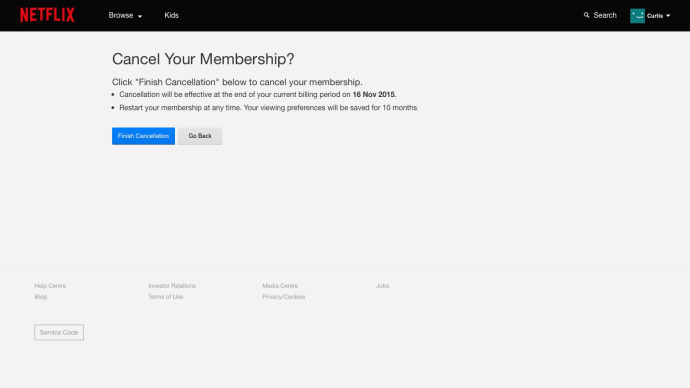The height and width of the screenshot is (388, 690).
Task: Expand the Browse dropdown arrow
Action: click(140, 16)
